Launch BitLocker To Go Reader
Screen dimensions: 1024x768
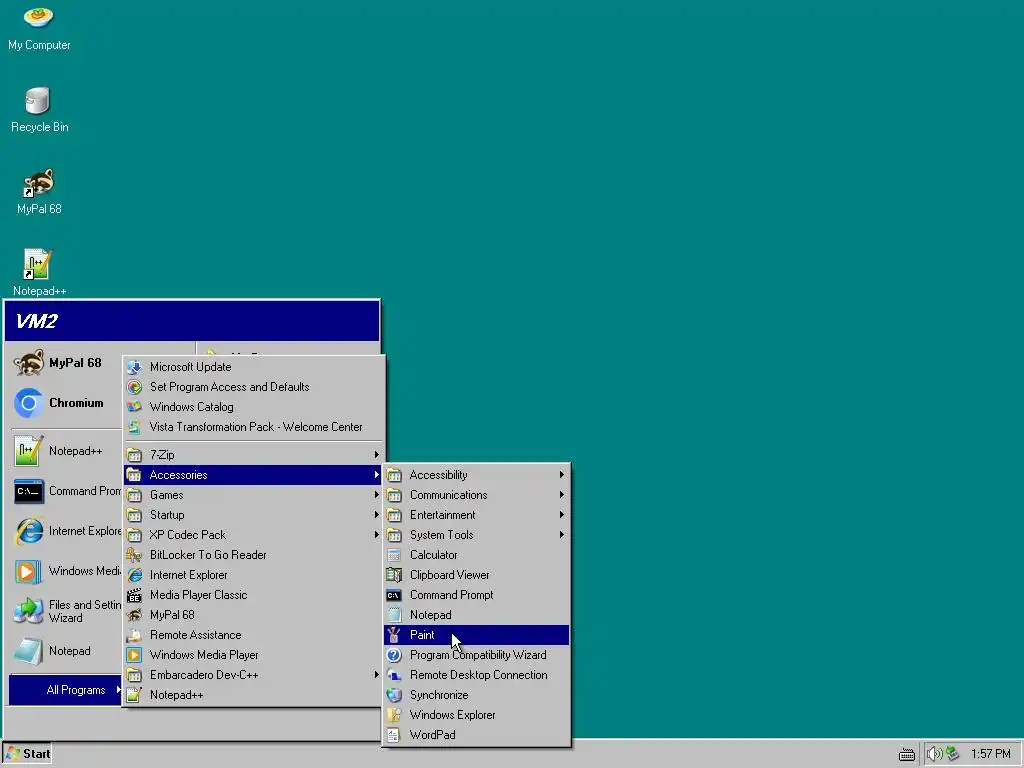[253, 555]
